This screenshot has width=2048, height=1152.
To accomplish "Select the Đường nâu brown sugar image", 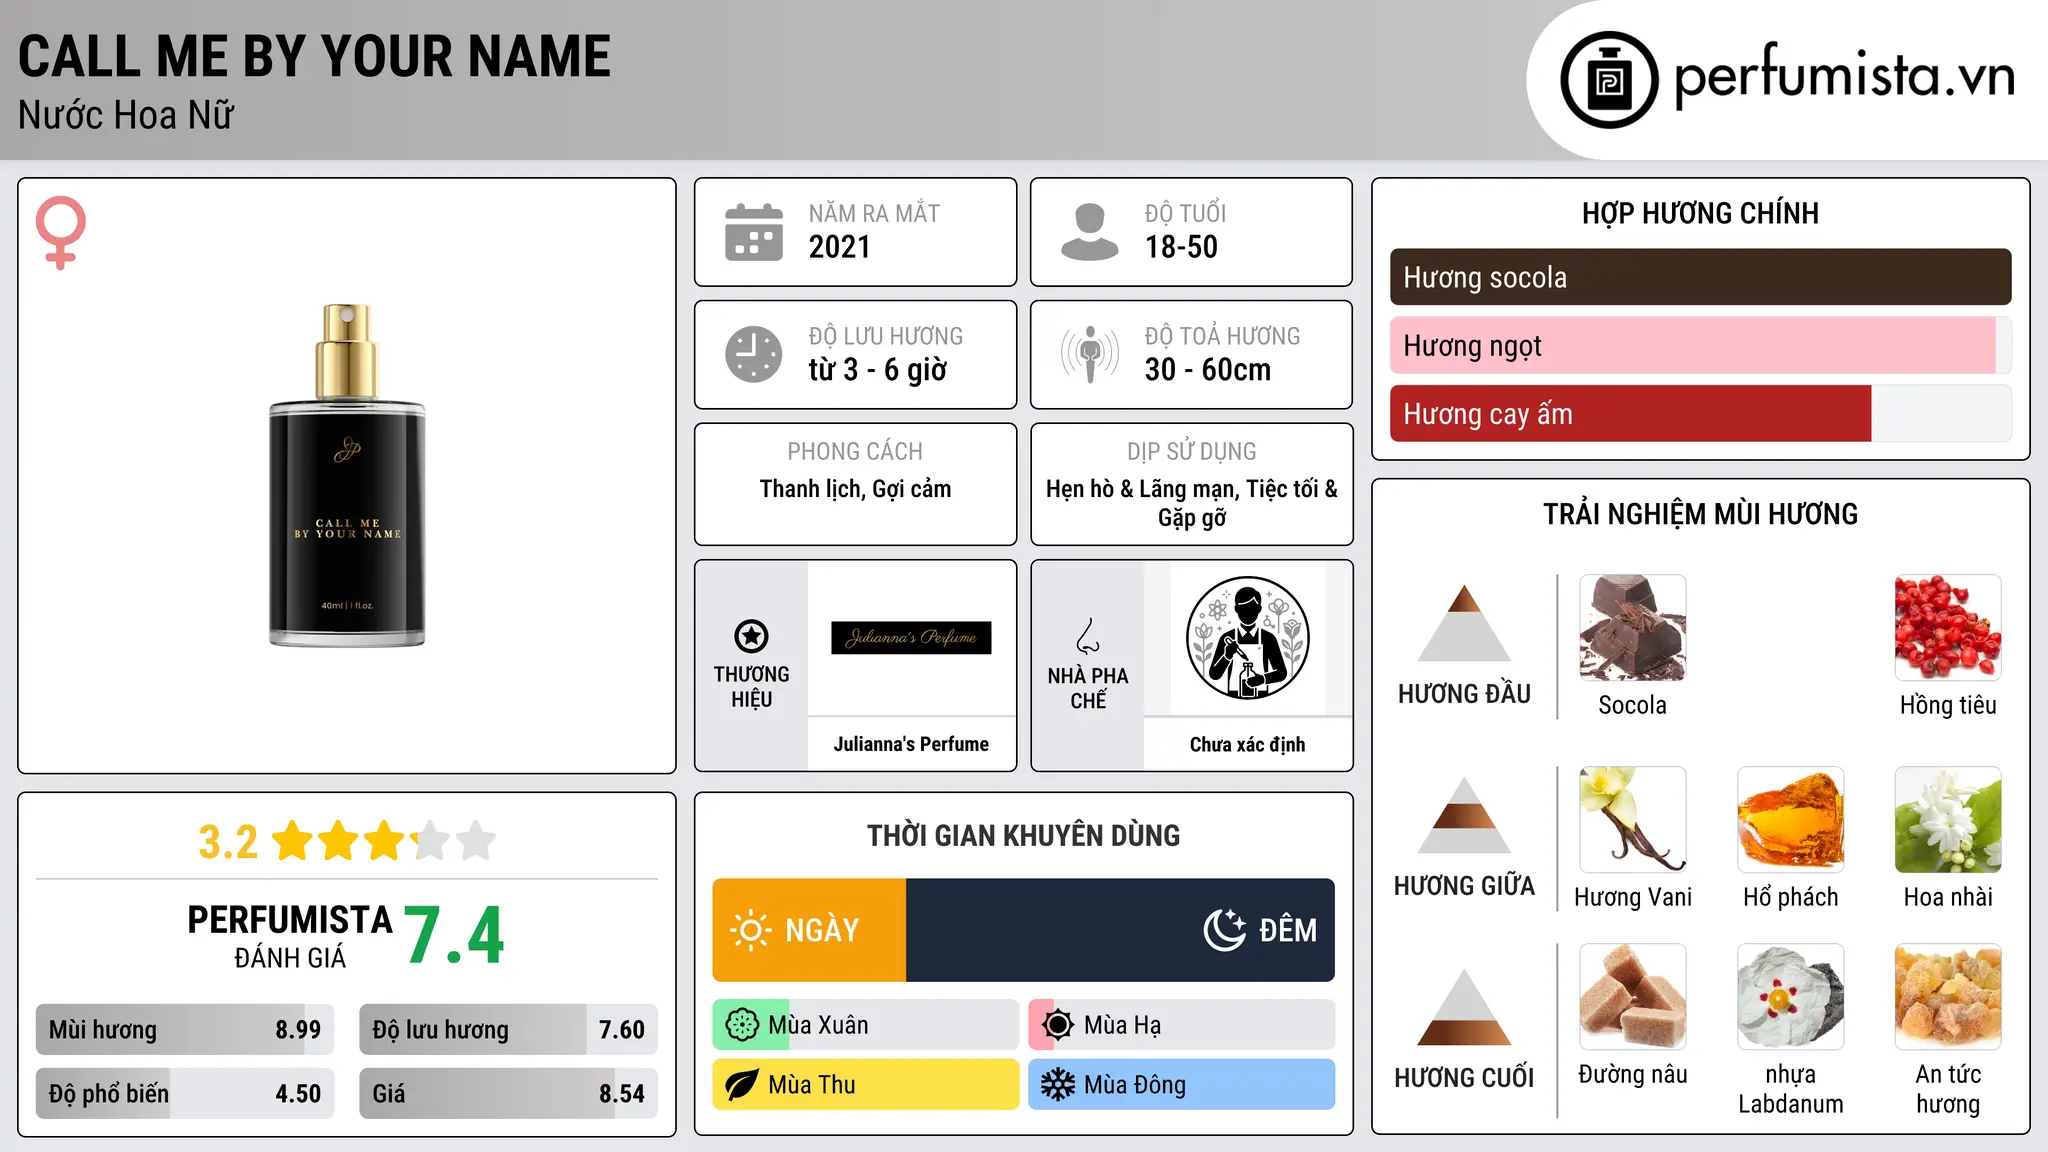I will tap(1633, 997).
